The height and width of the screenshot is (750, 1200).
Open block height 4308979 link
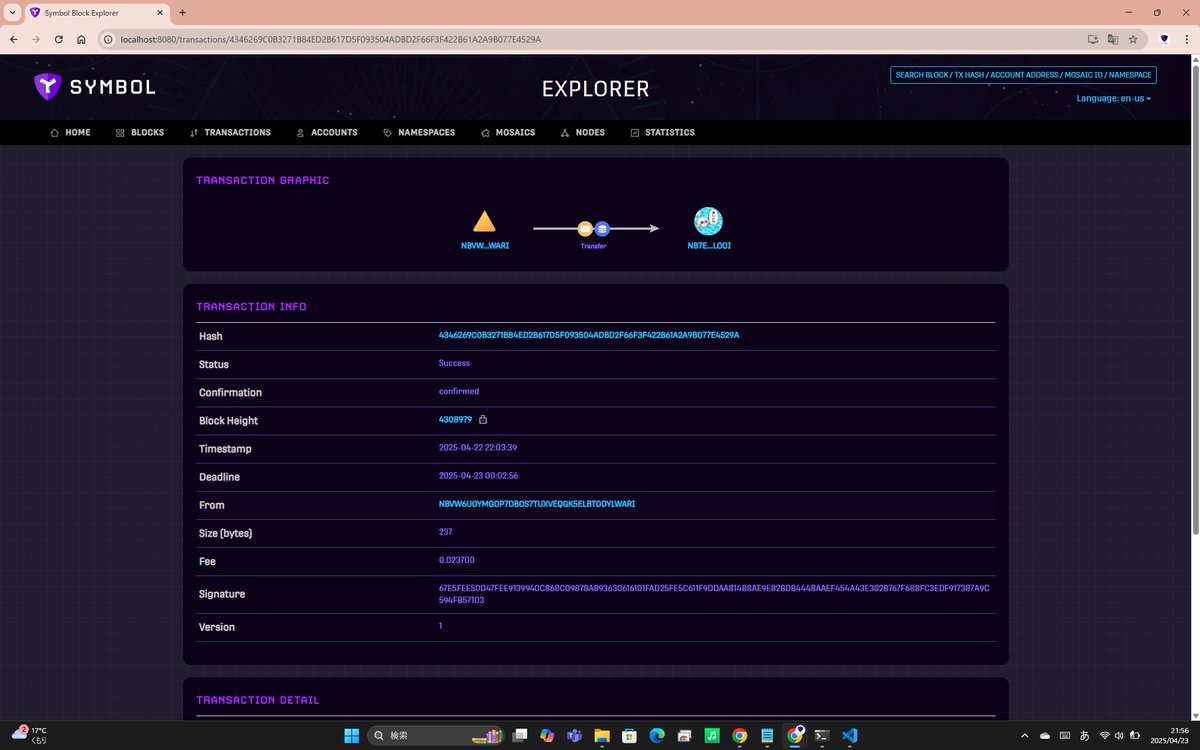(x=455, y=419)
